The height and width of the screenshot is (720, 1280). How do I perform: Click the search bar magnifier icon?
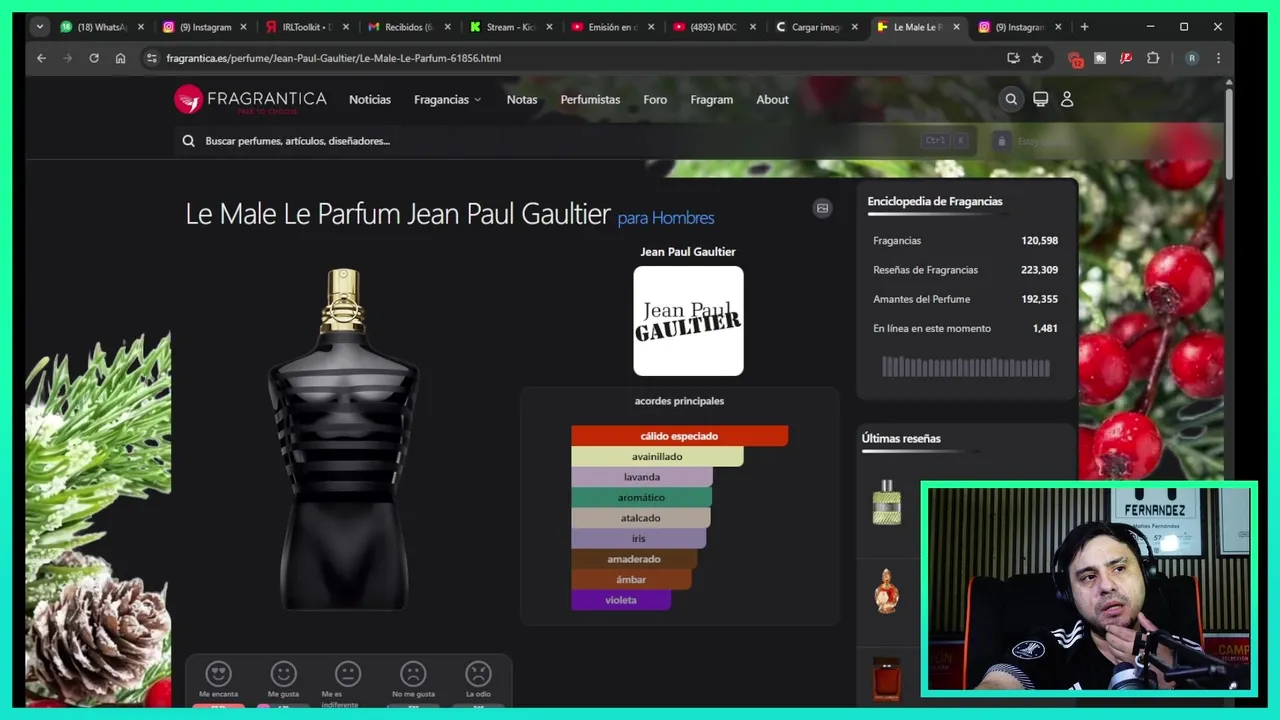pyautogui.click(x=188, y=141)
